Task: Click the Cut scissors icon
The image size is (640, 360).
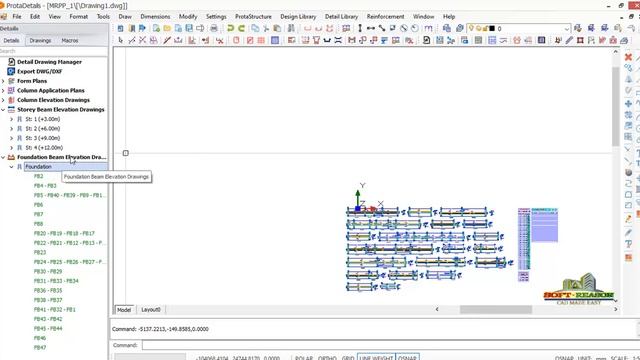Action: click(266, 28)
